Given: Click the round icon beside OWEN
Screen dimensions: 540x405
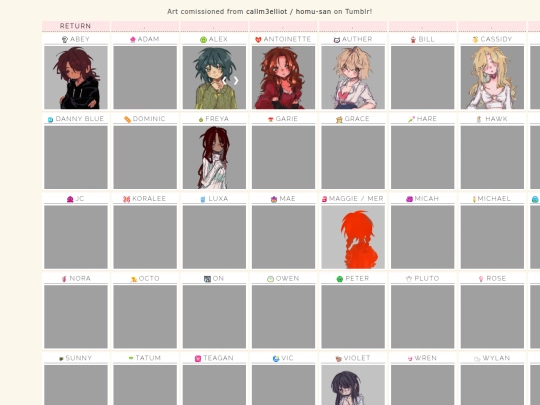Looking at the screenshot, I should point(270,279).
